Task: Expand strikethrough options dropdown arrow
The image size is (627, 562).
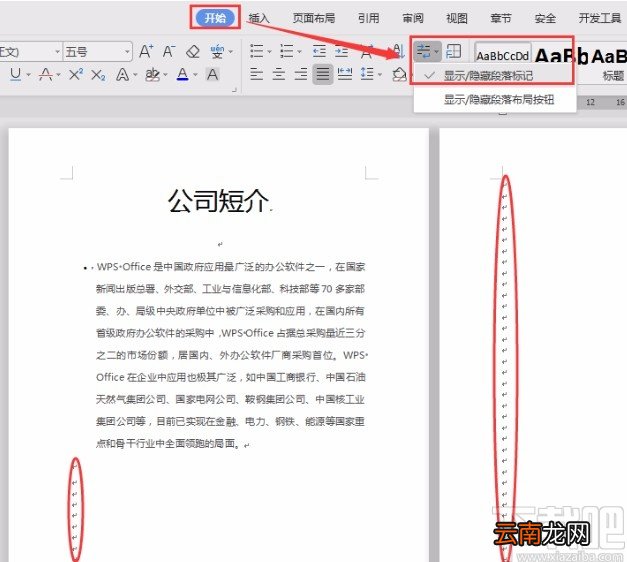Action: coord(58,75)
